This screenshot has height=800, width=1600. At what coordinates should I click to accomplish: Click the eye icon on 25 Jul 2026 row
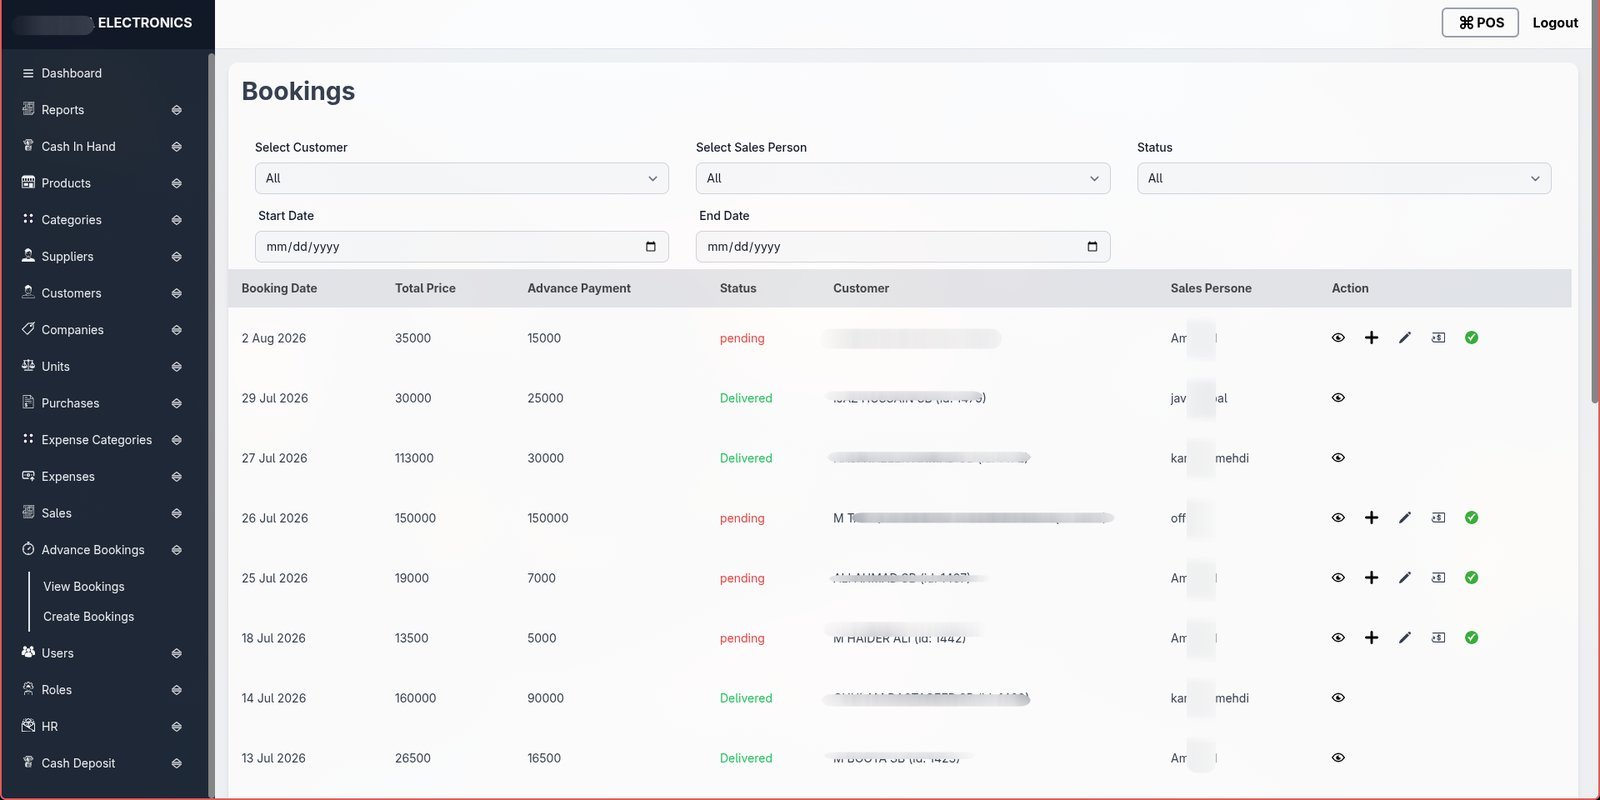(x=1338, y=578)
